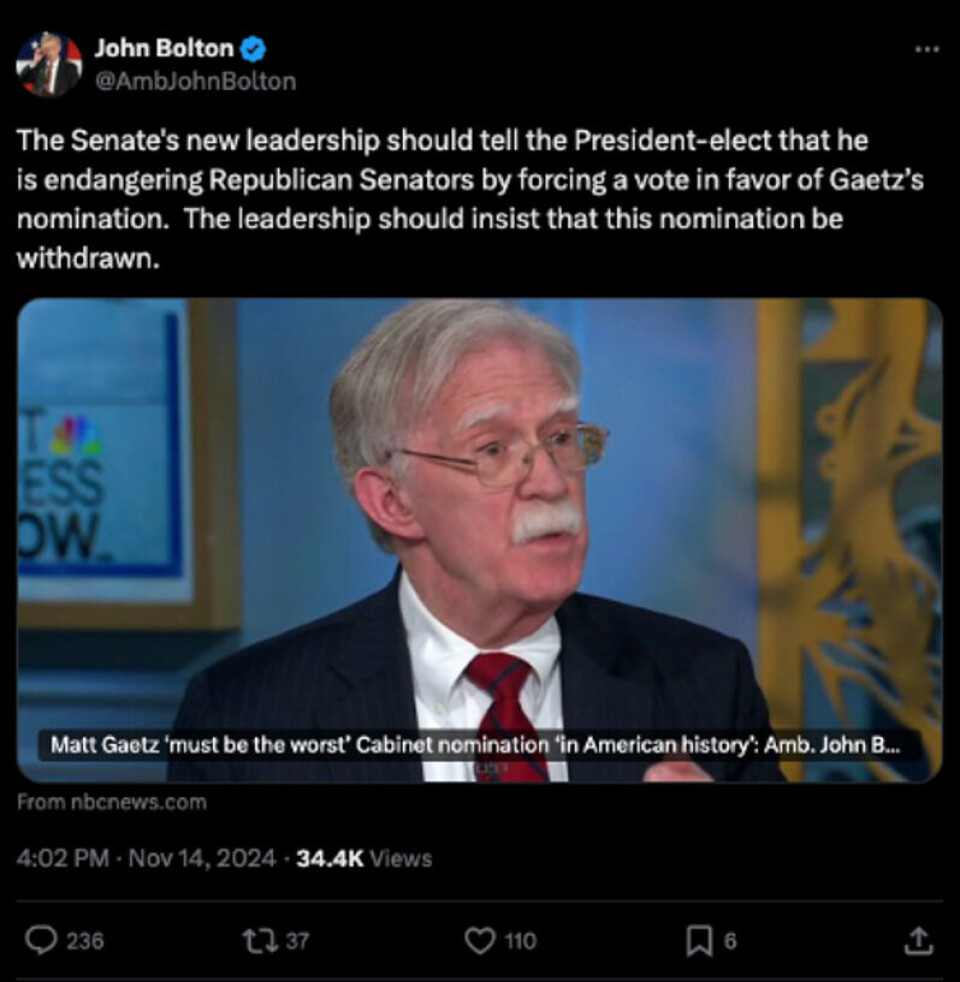View the 34.4K Views analytics
Screen dimensions: 960x982
pos(364,858)
